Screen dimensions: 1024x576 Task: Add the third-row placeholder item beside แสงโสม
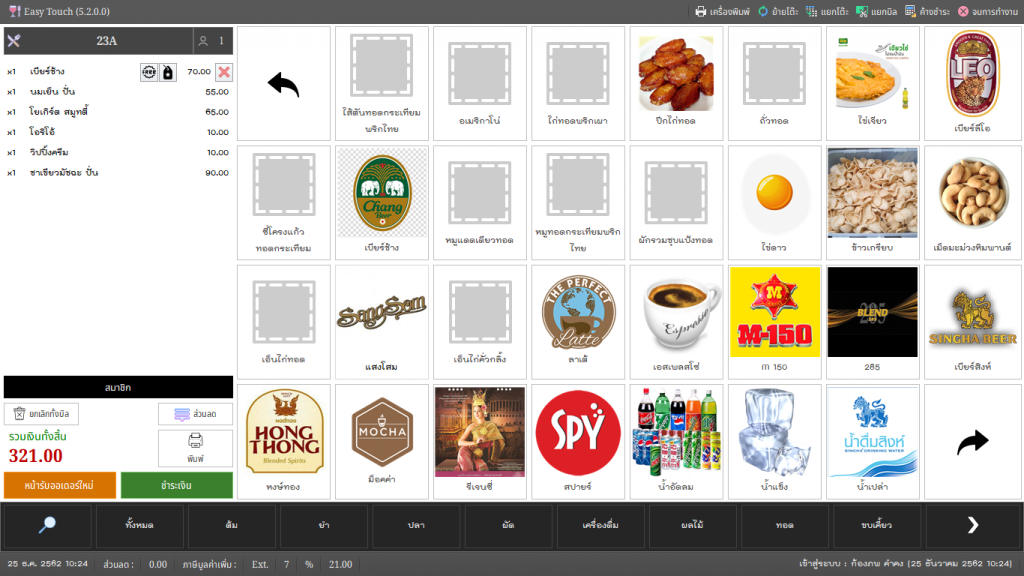[x=480, y=322]
